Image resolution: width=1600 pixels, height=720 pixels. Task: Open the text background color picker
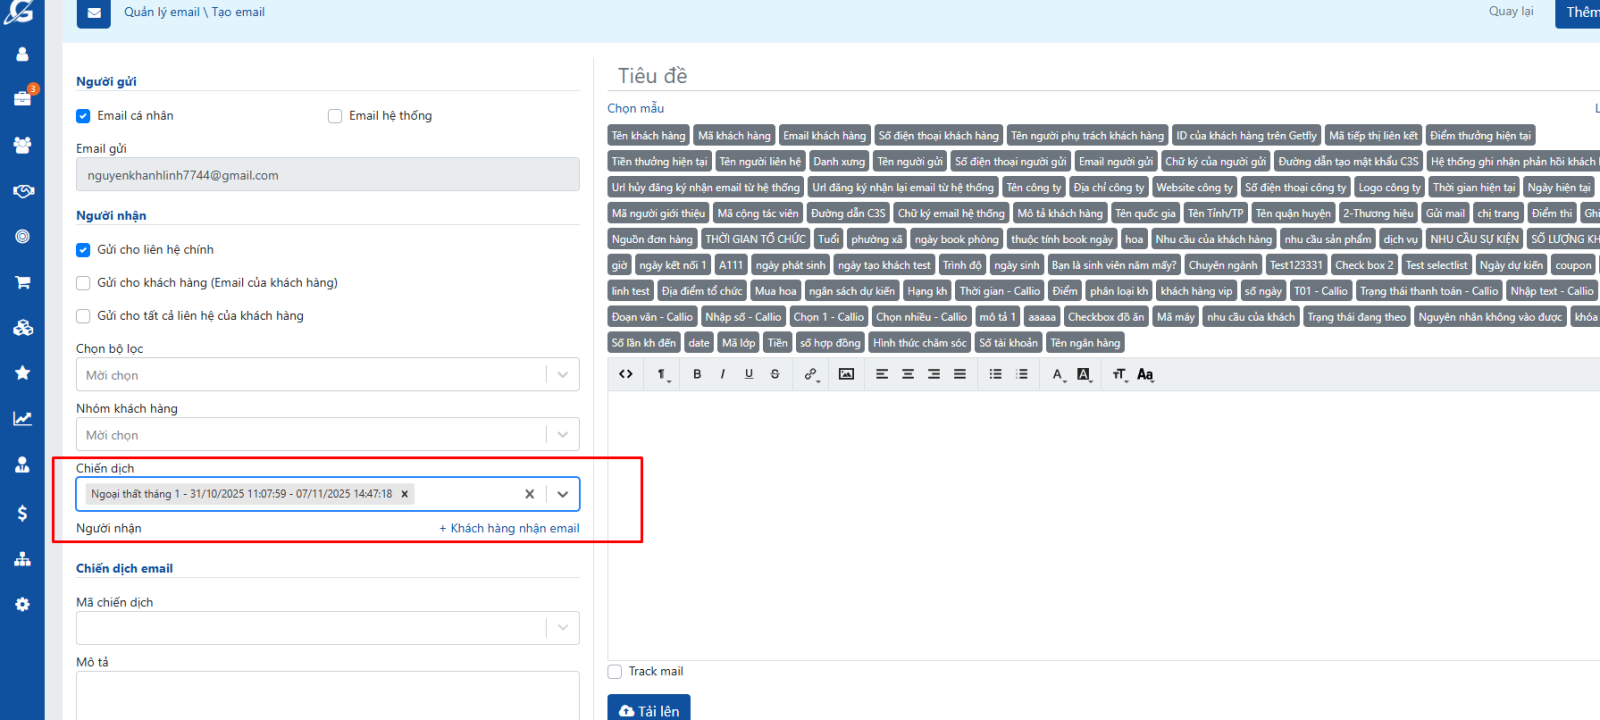click(1084, 374)
